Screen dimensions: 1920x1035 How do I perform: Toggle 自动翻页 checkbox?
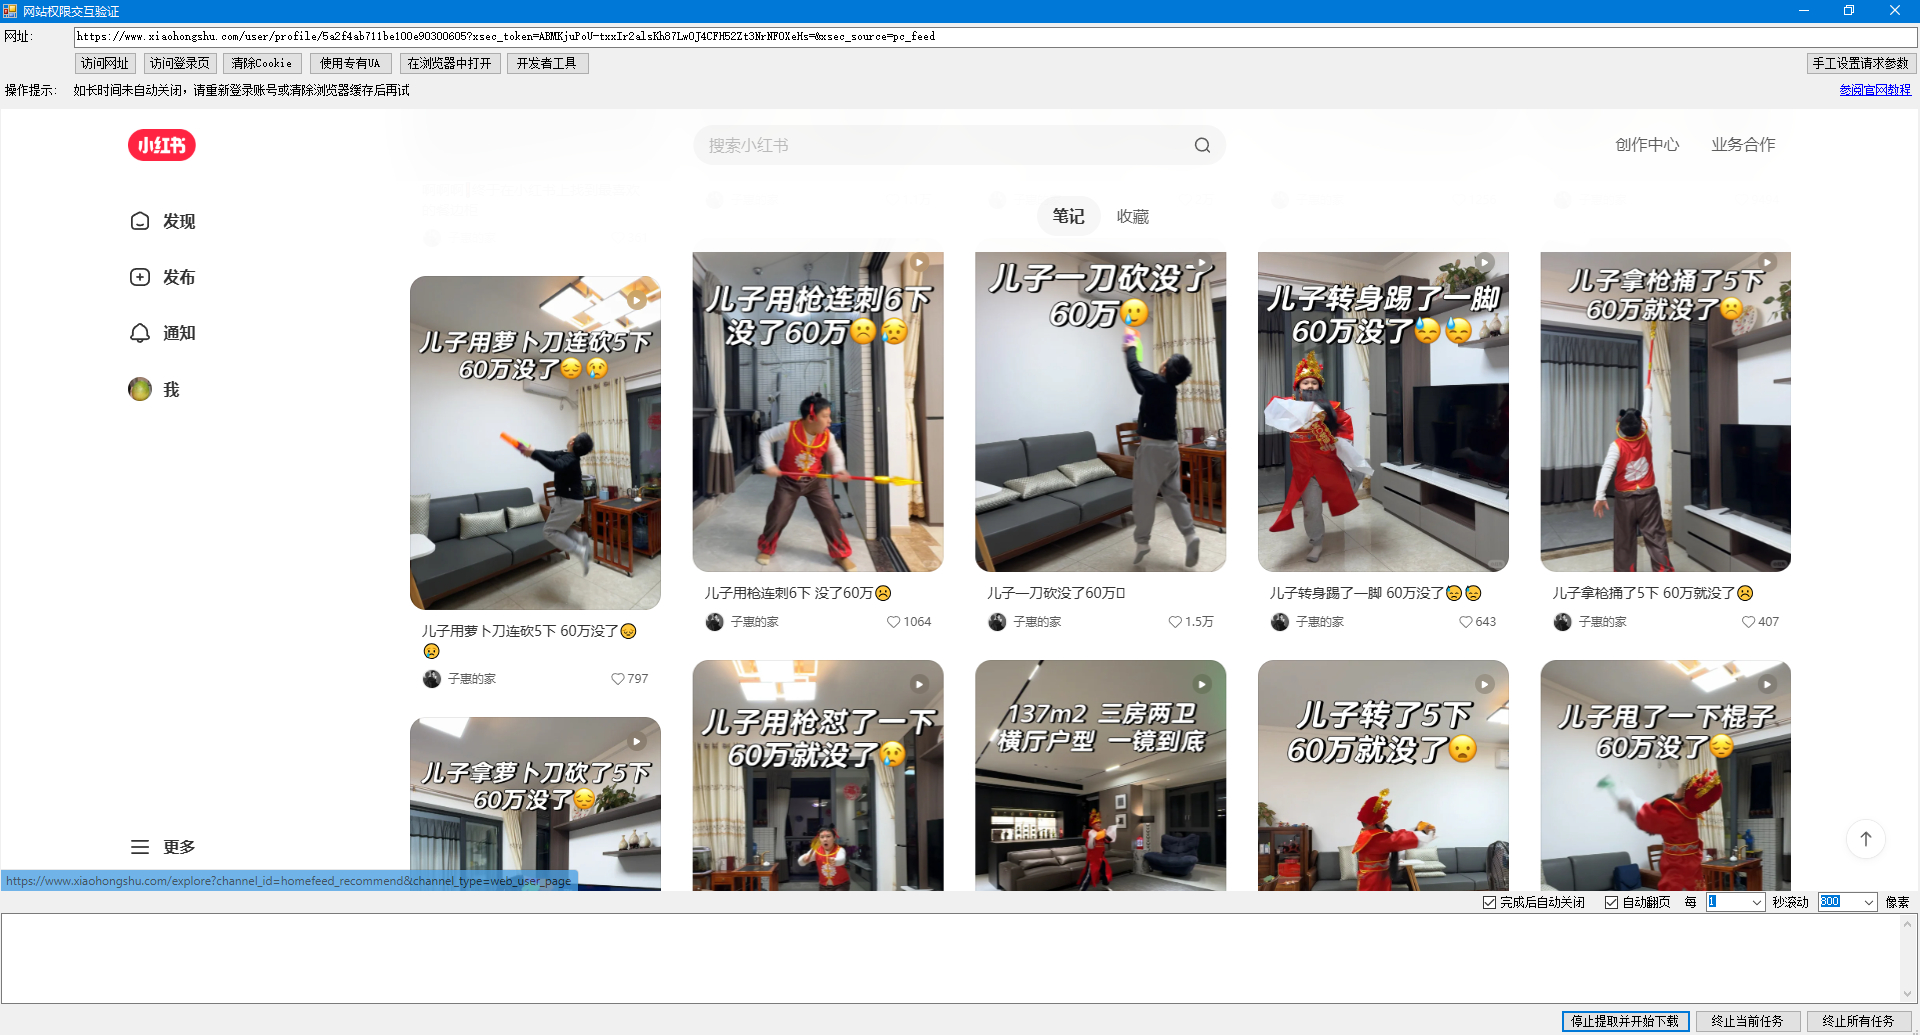click(1611, 902)
